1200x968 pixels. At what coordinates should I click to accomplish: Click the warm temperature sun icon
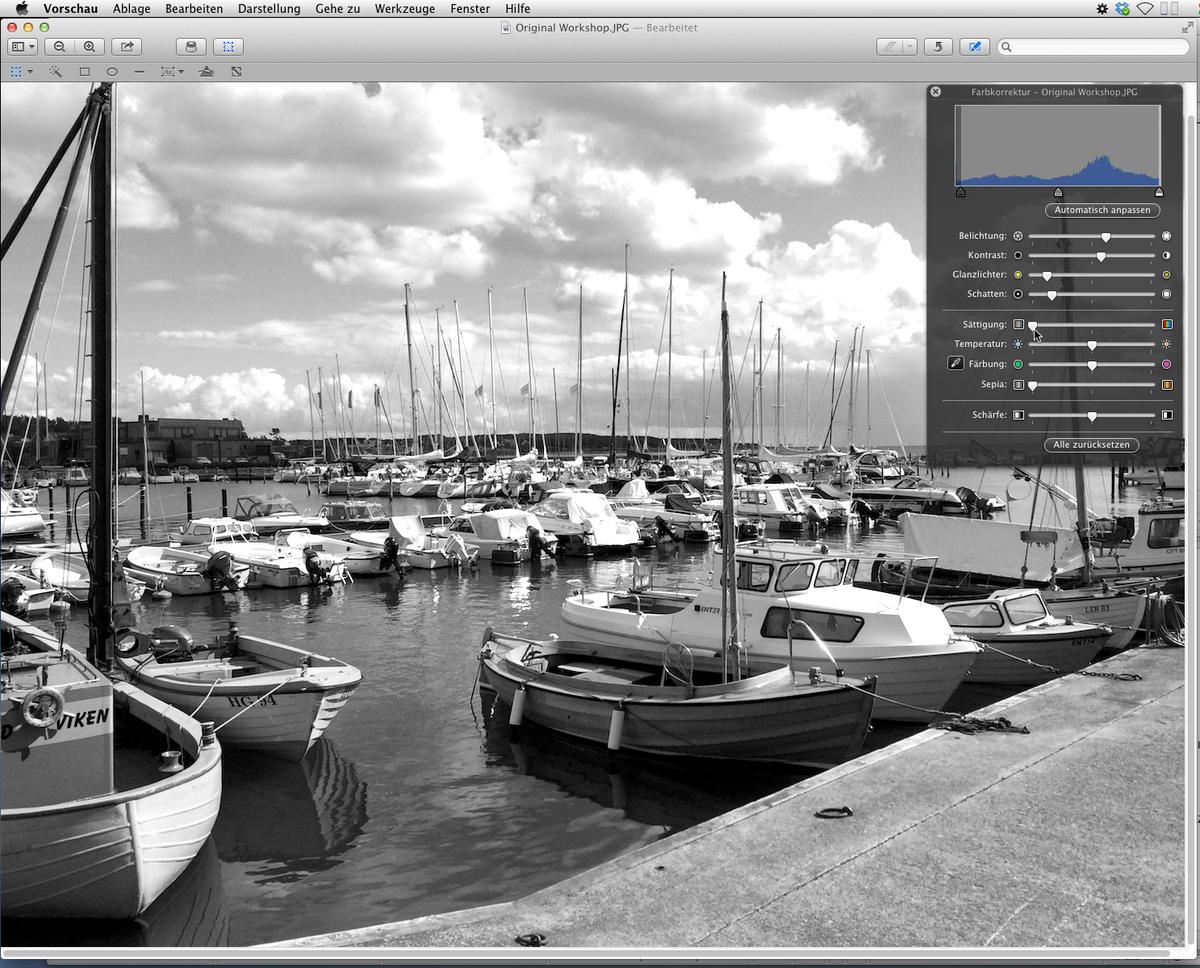pos(1166,344)
